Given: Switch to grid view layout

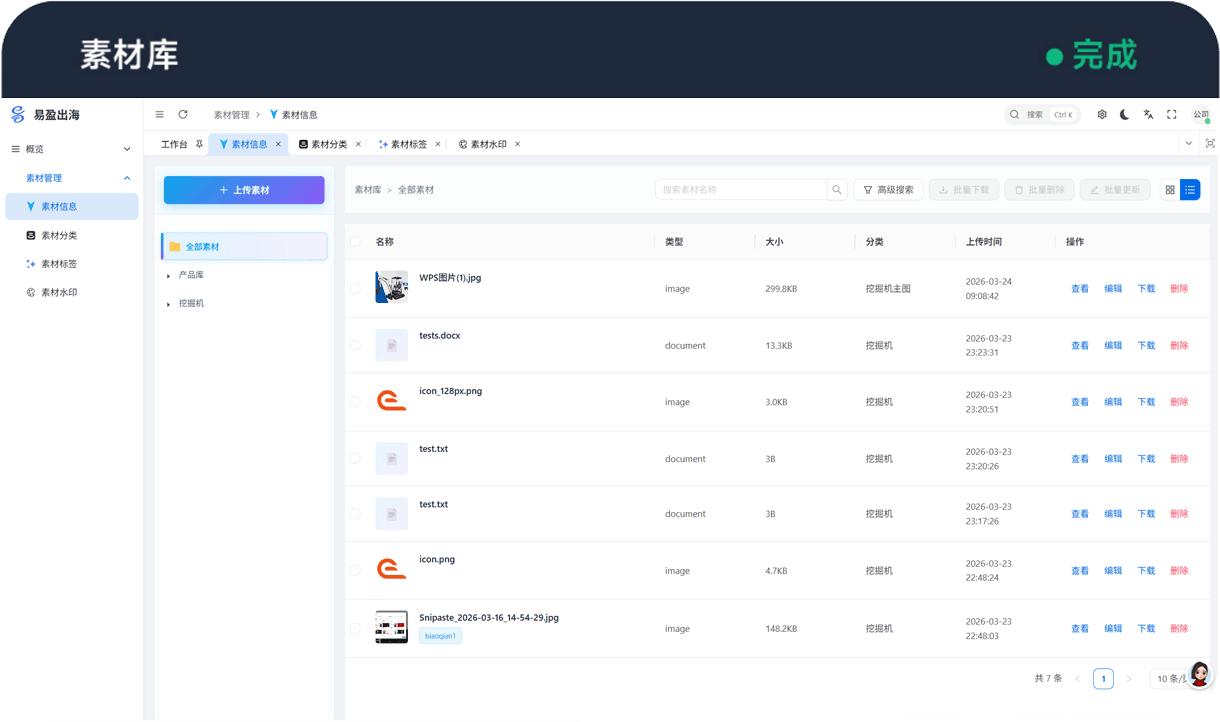Looking at the screenshot, I should pos(1170,190).
